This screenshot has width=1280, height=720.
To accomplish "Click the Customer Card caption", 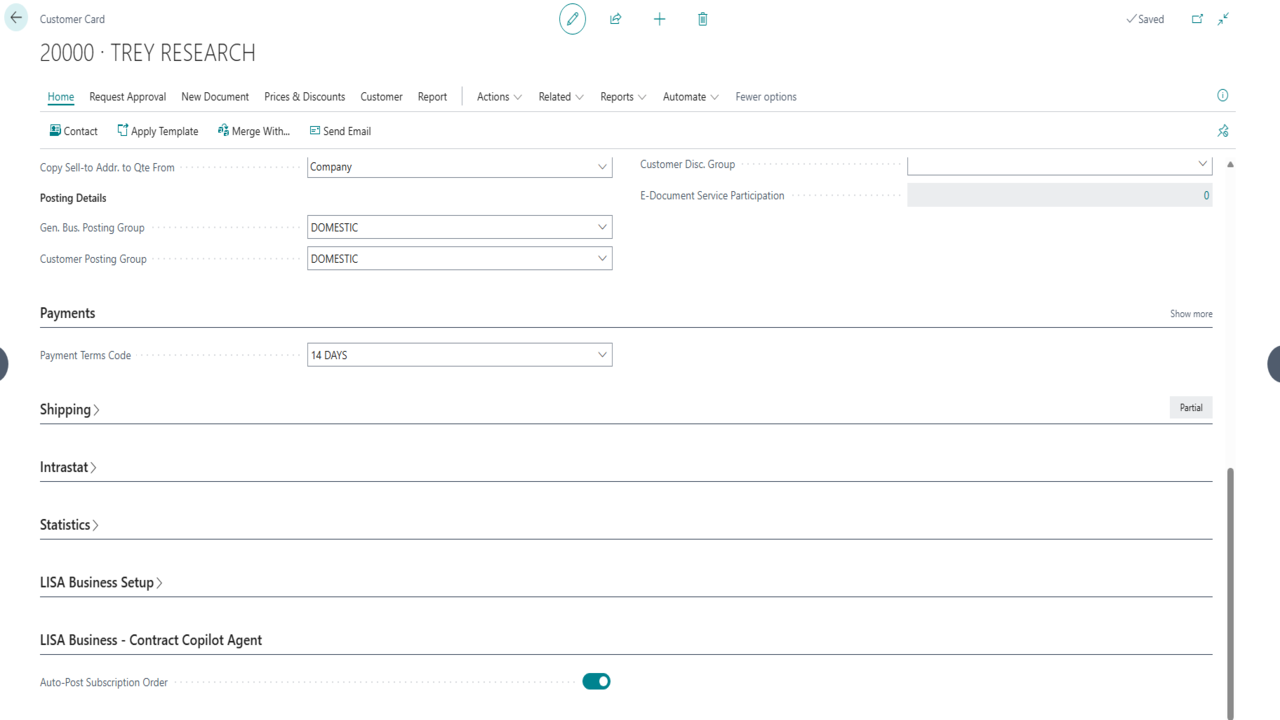I will pos(72,19).
